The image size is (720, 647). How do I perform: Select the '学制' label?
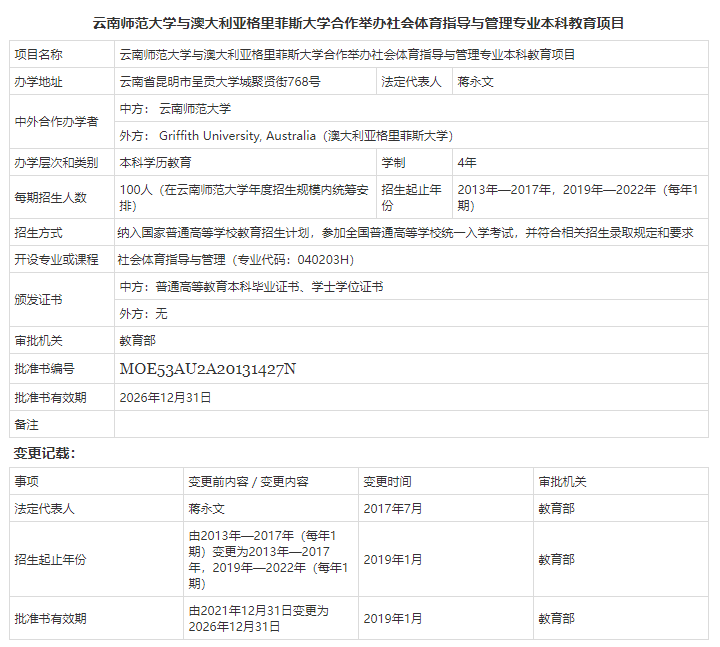[394, 163]
